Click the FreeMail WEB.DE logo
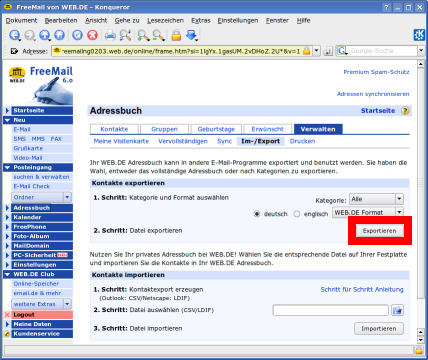This screenshot has height=360, width=428. click(41, 85)
